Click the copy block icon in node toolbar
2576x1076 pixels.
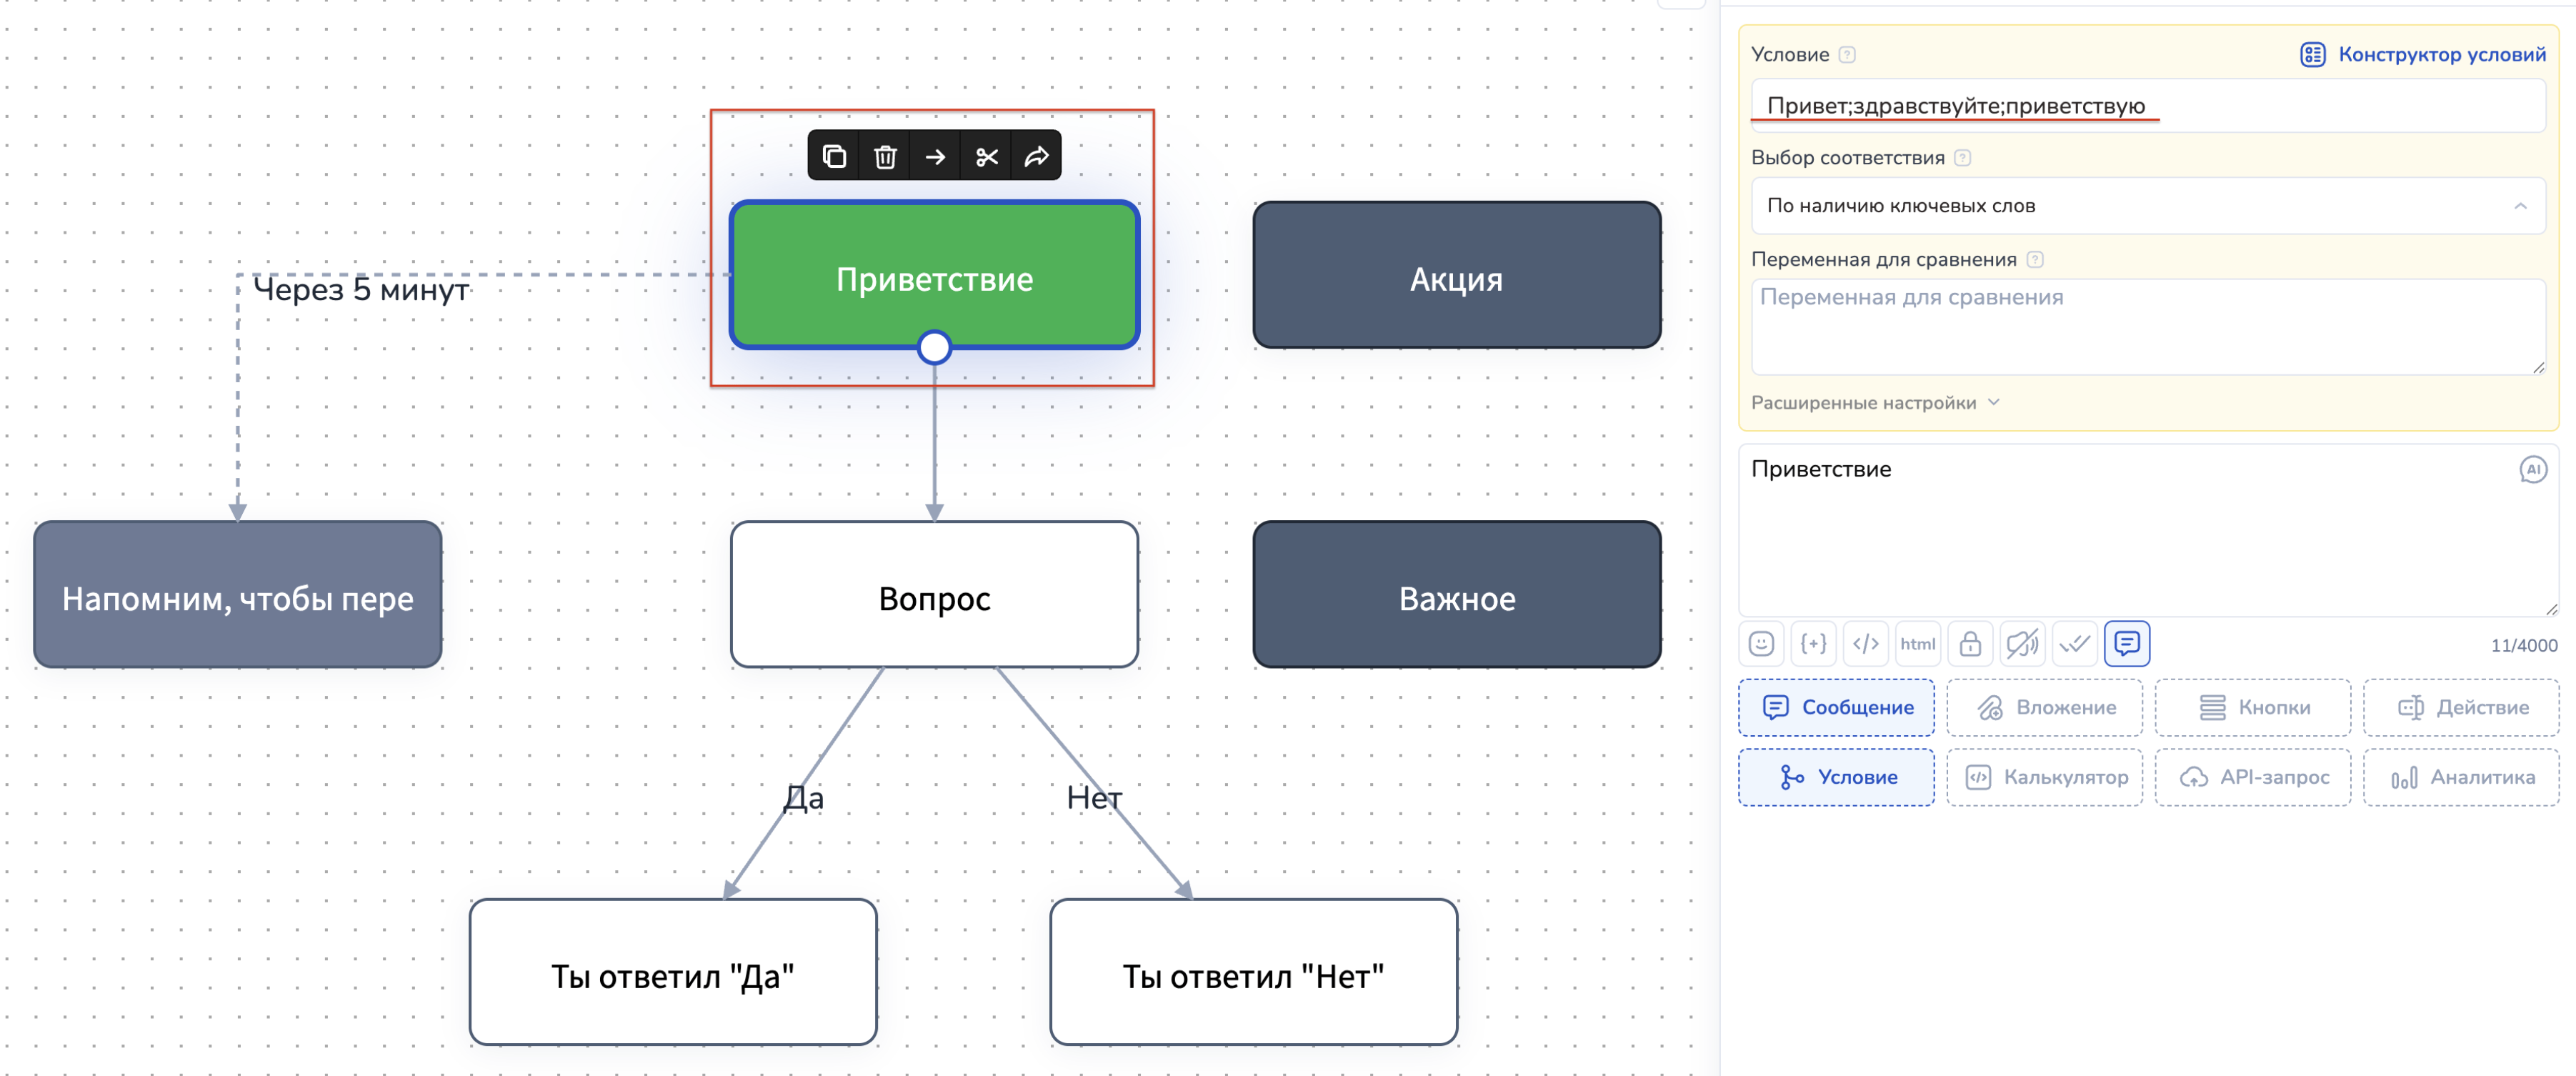click(x=834, y=157)
